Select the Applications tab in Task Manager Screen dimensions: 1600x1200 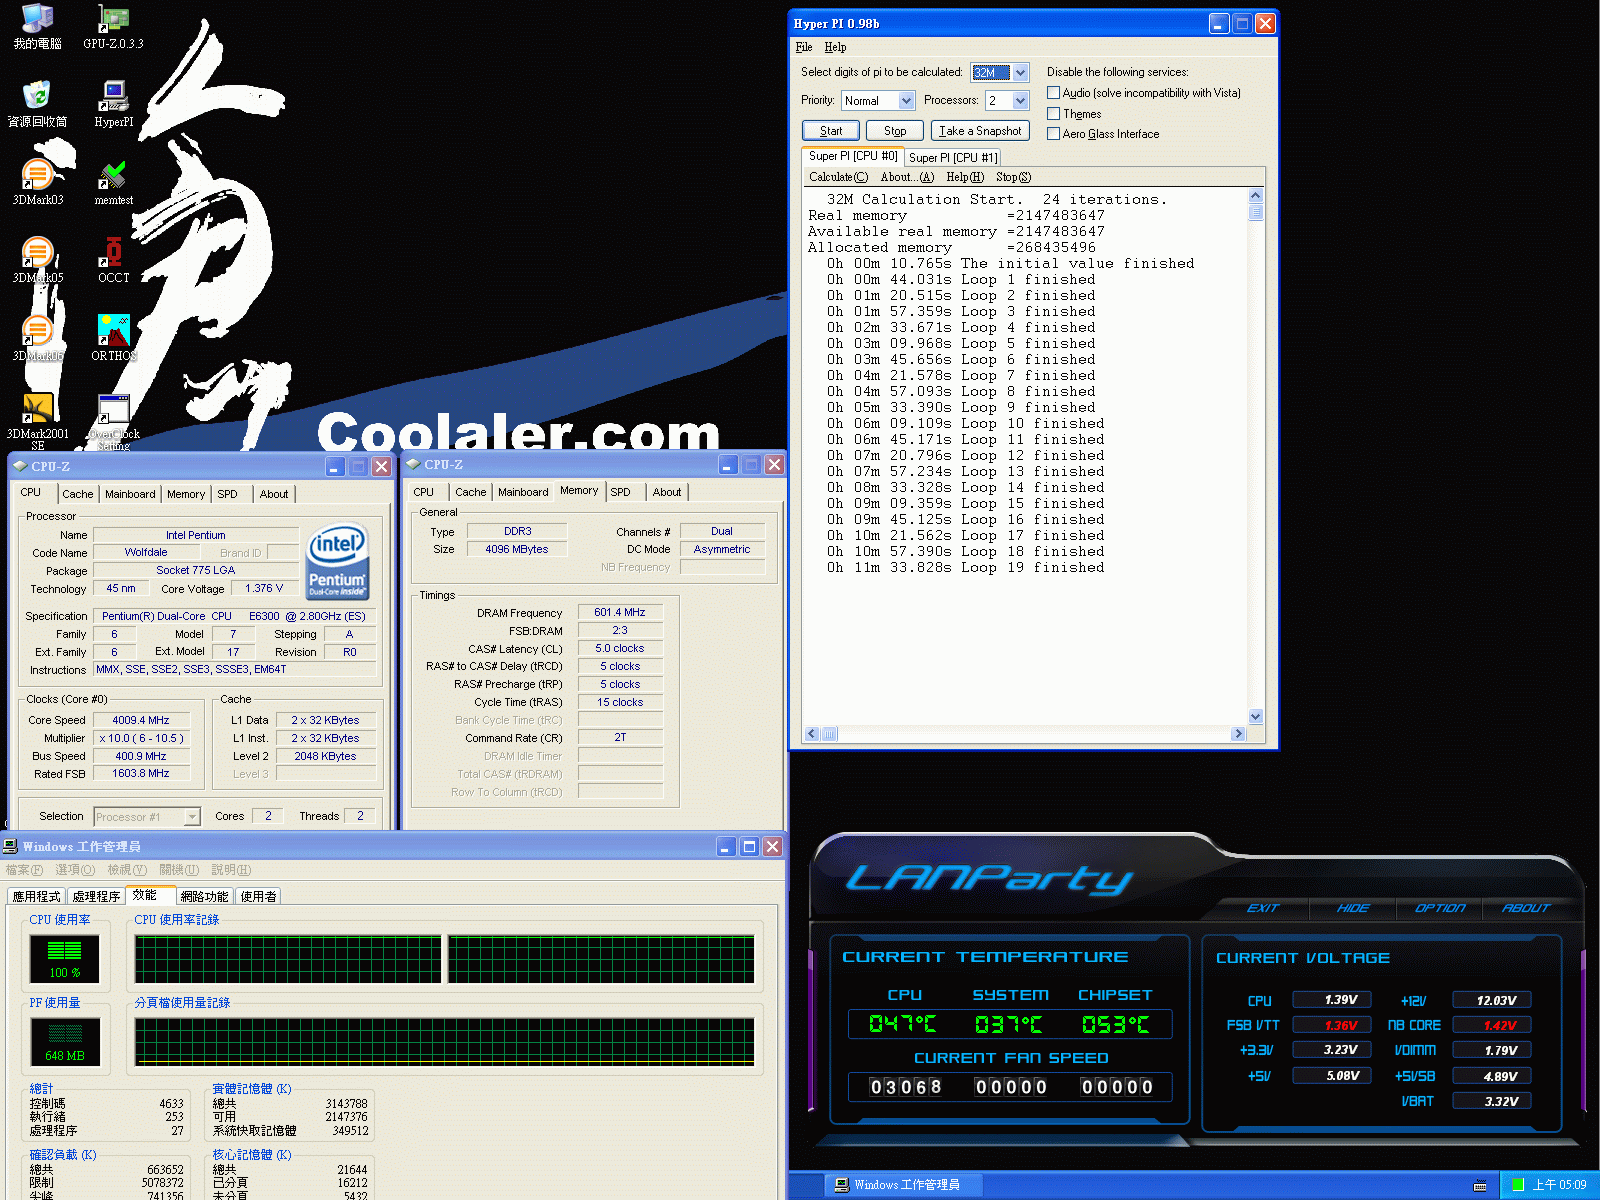pyautogui.click(x=37, y=897)
